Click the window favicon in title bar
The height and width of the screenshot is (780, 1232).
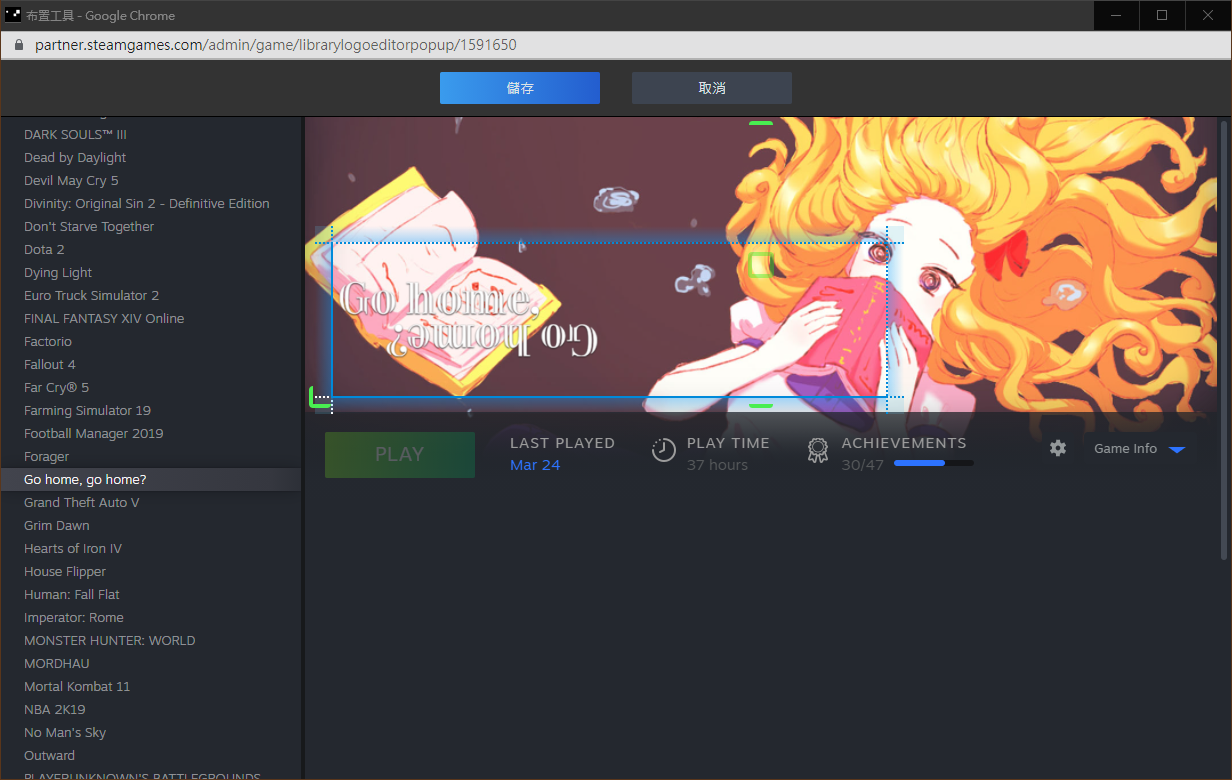tap(14, 15)
